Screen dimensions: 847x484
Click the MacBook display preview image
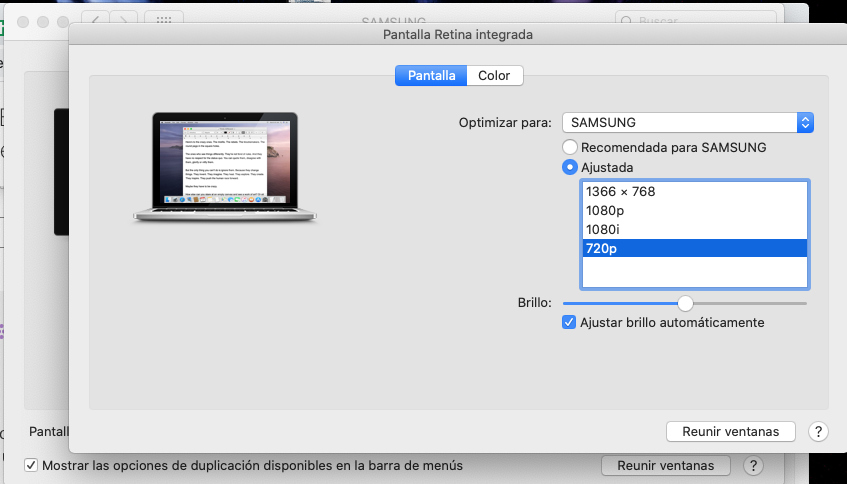coord(225,167)
